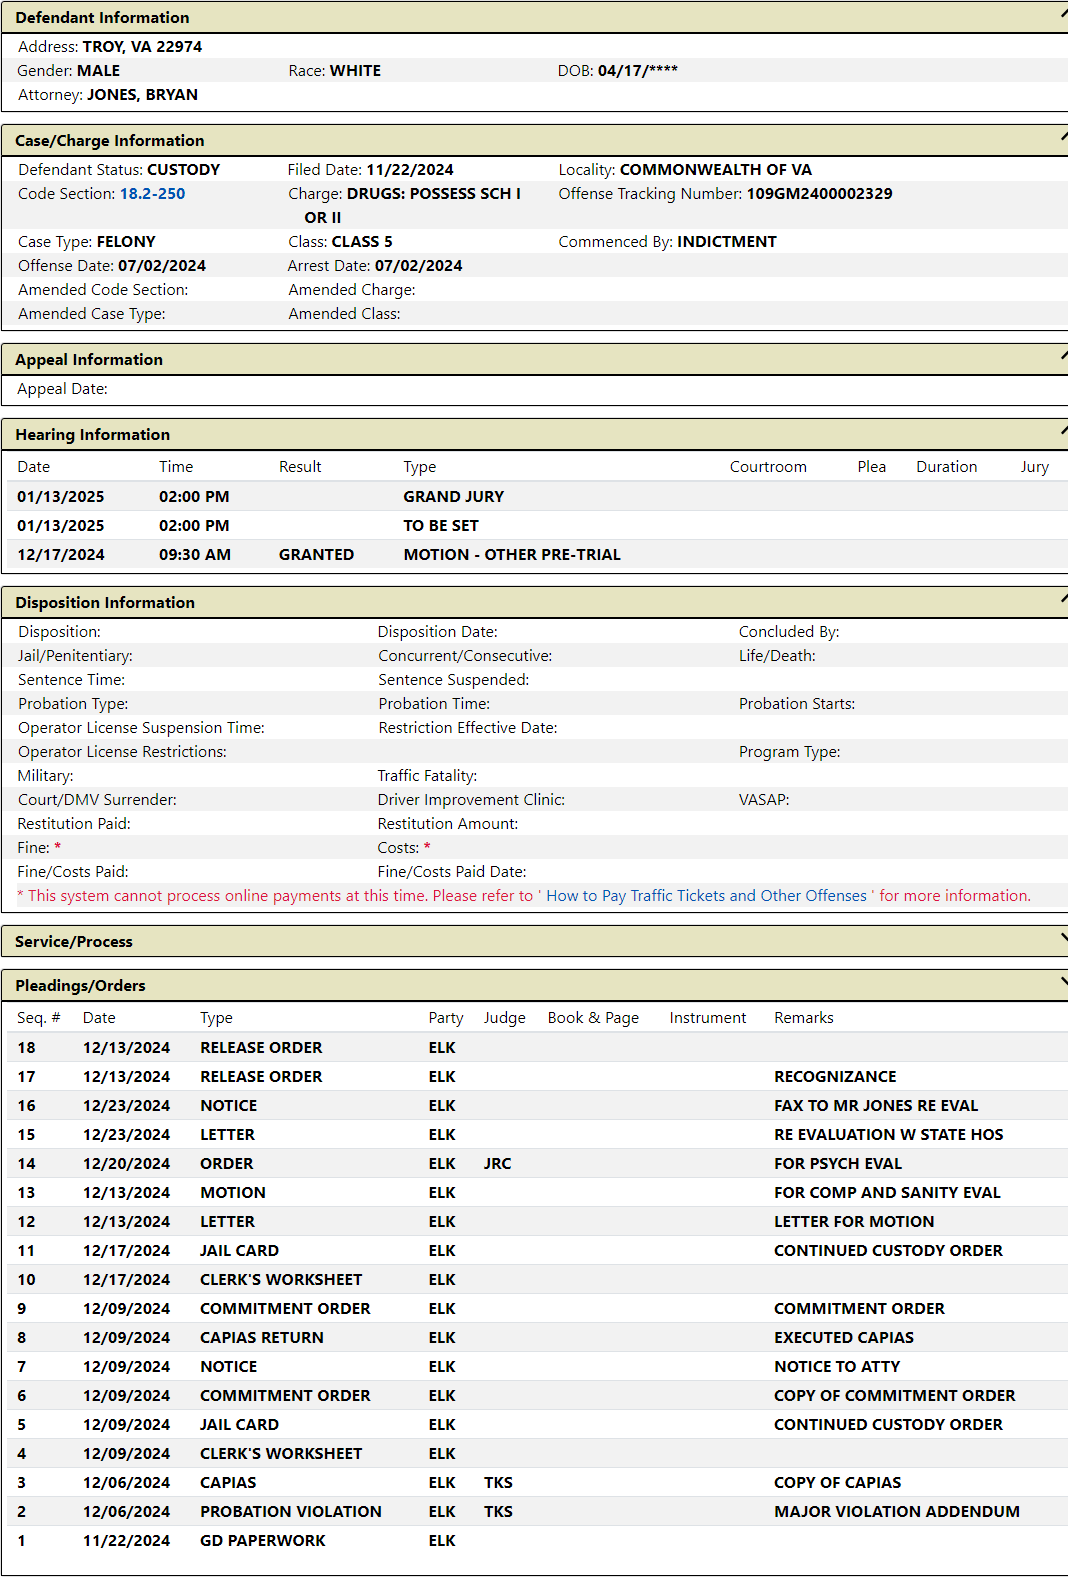Click the Filed Date 11/22/2024 value
Viewport: 1068px width, 1577px height.
[x=410, y=170]
